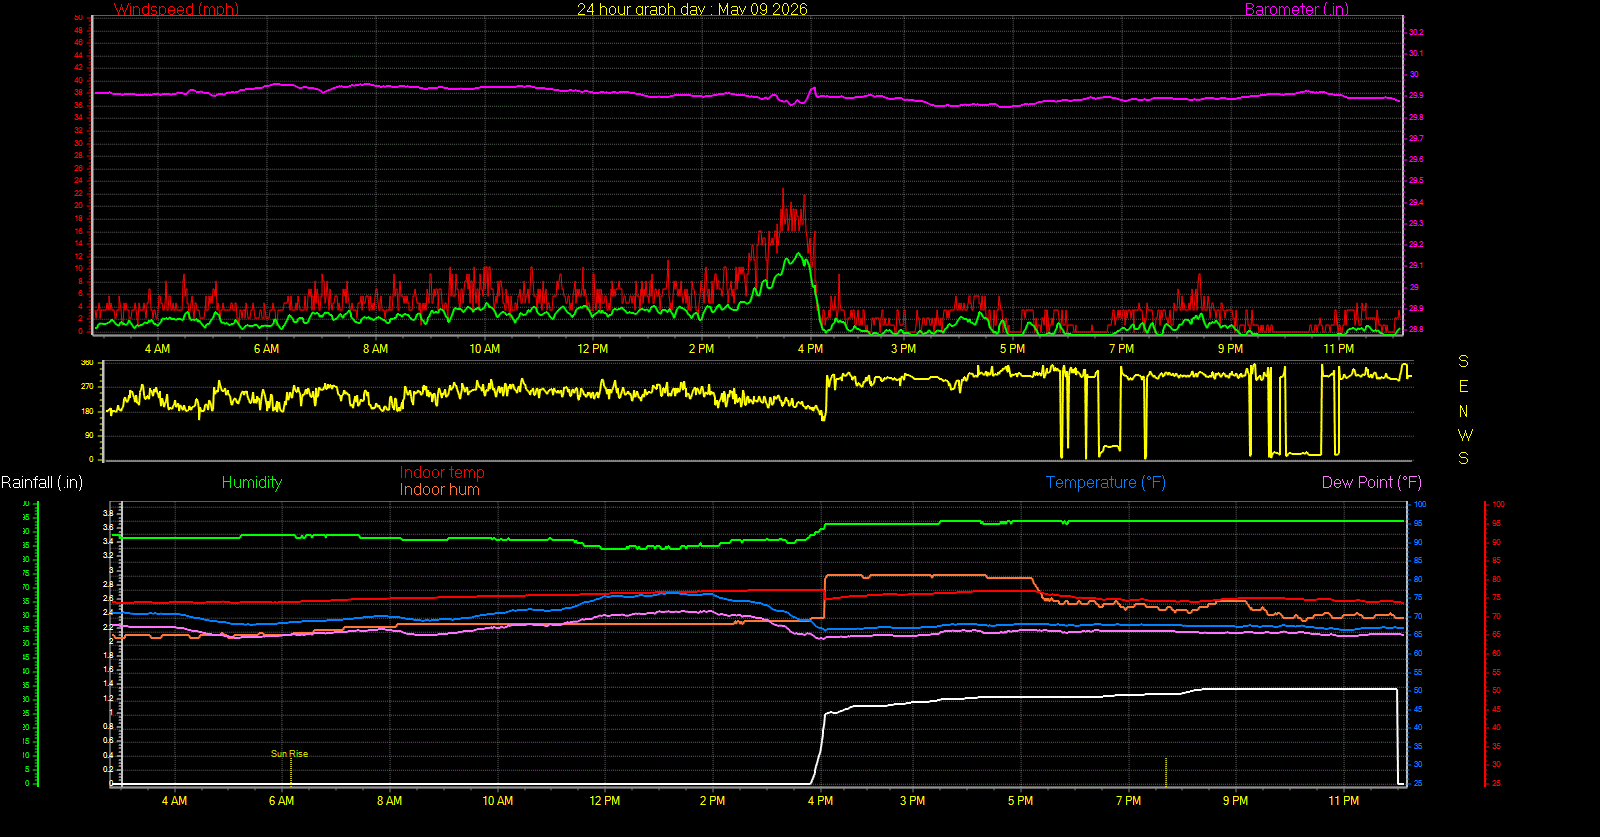Click the red "25" indoor scale value

(1496, 783)
